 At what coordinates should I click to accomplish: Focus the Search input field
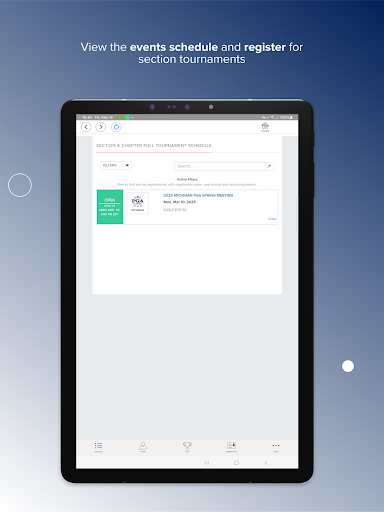(220, 166)
